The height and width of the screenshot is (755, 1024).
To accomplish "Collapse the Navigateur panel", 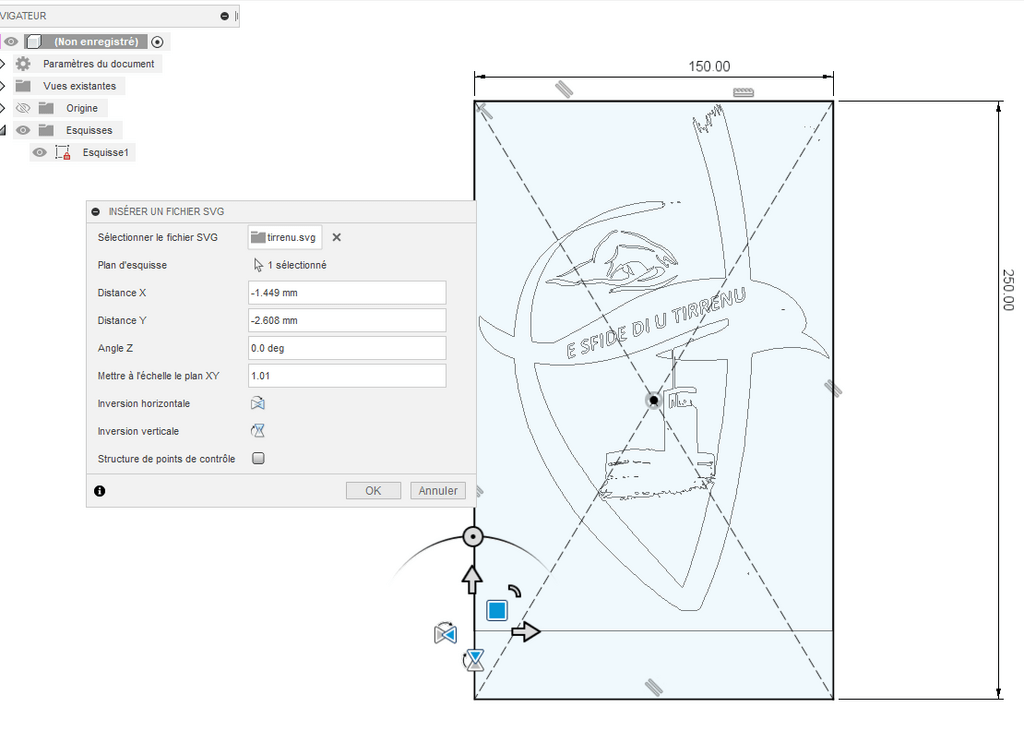I will pos(225,16).
